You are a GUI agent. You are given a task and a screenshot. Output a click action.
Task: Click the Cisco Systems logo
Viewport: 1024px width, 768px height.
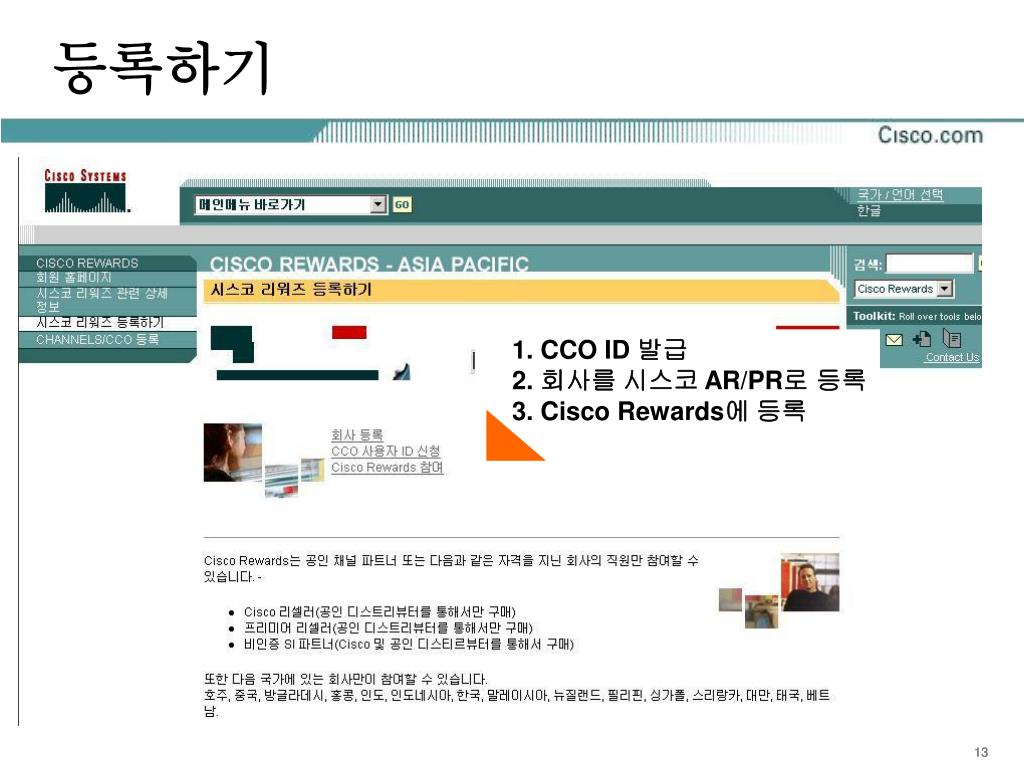click(86, 191)
